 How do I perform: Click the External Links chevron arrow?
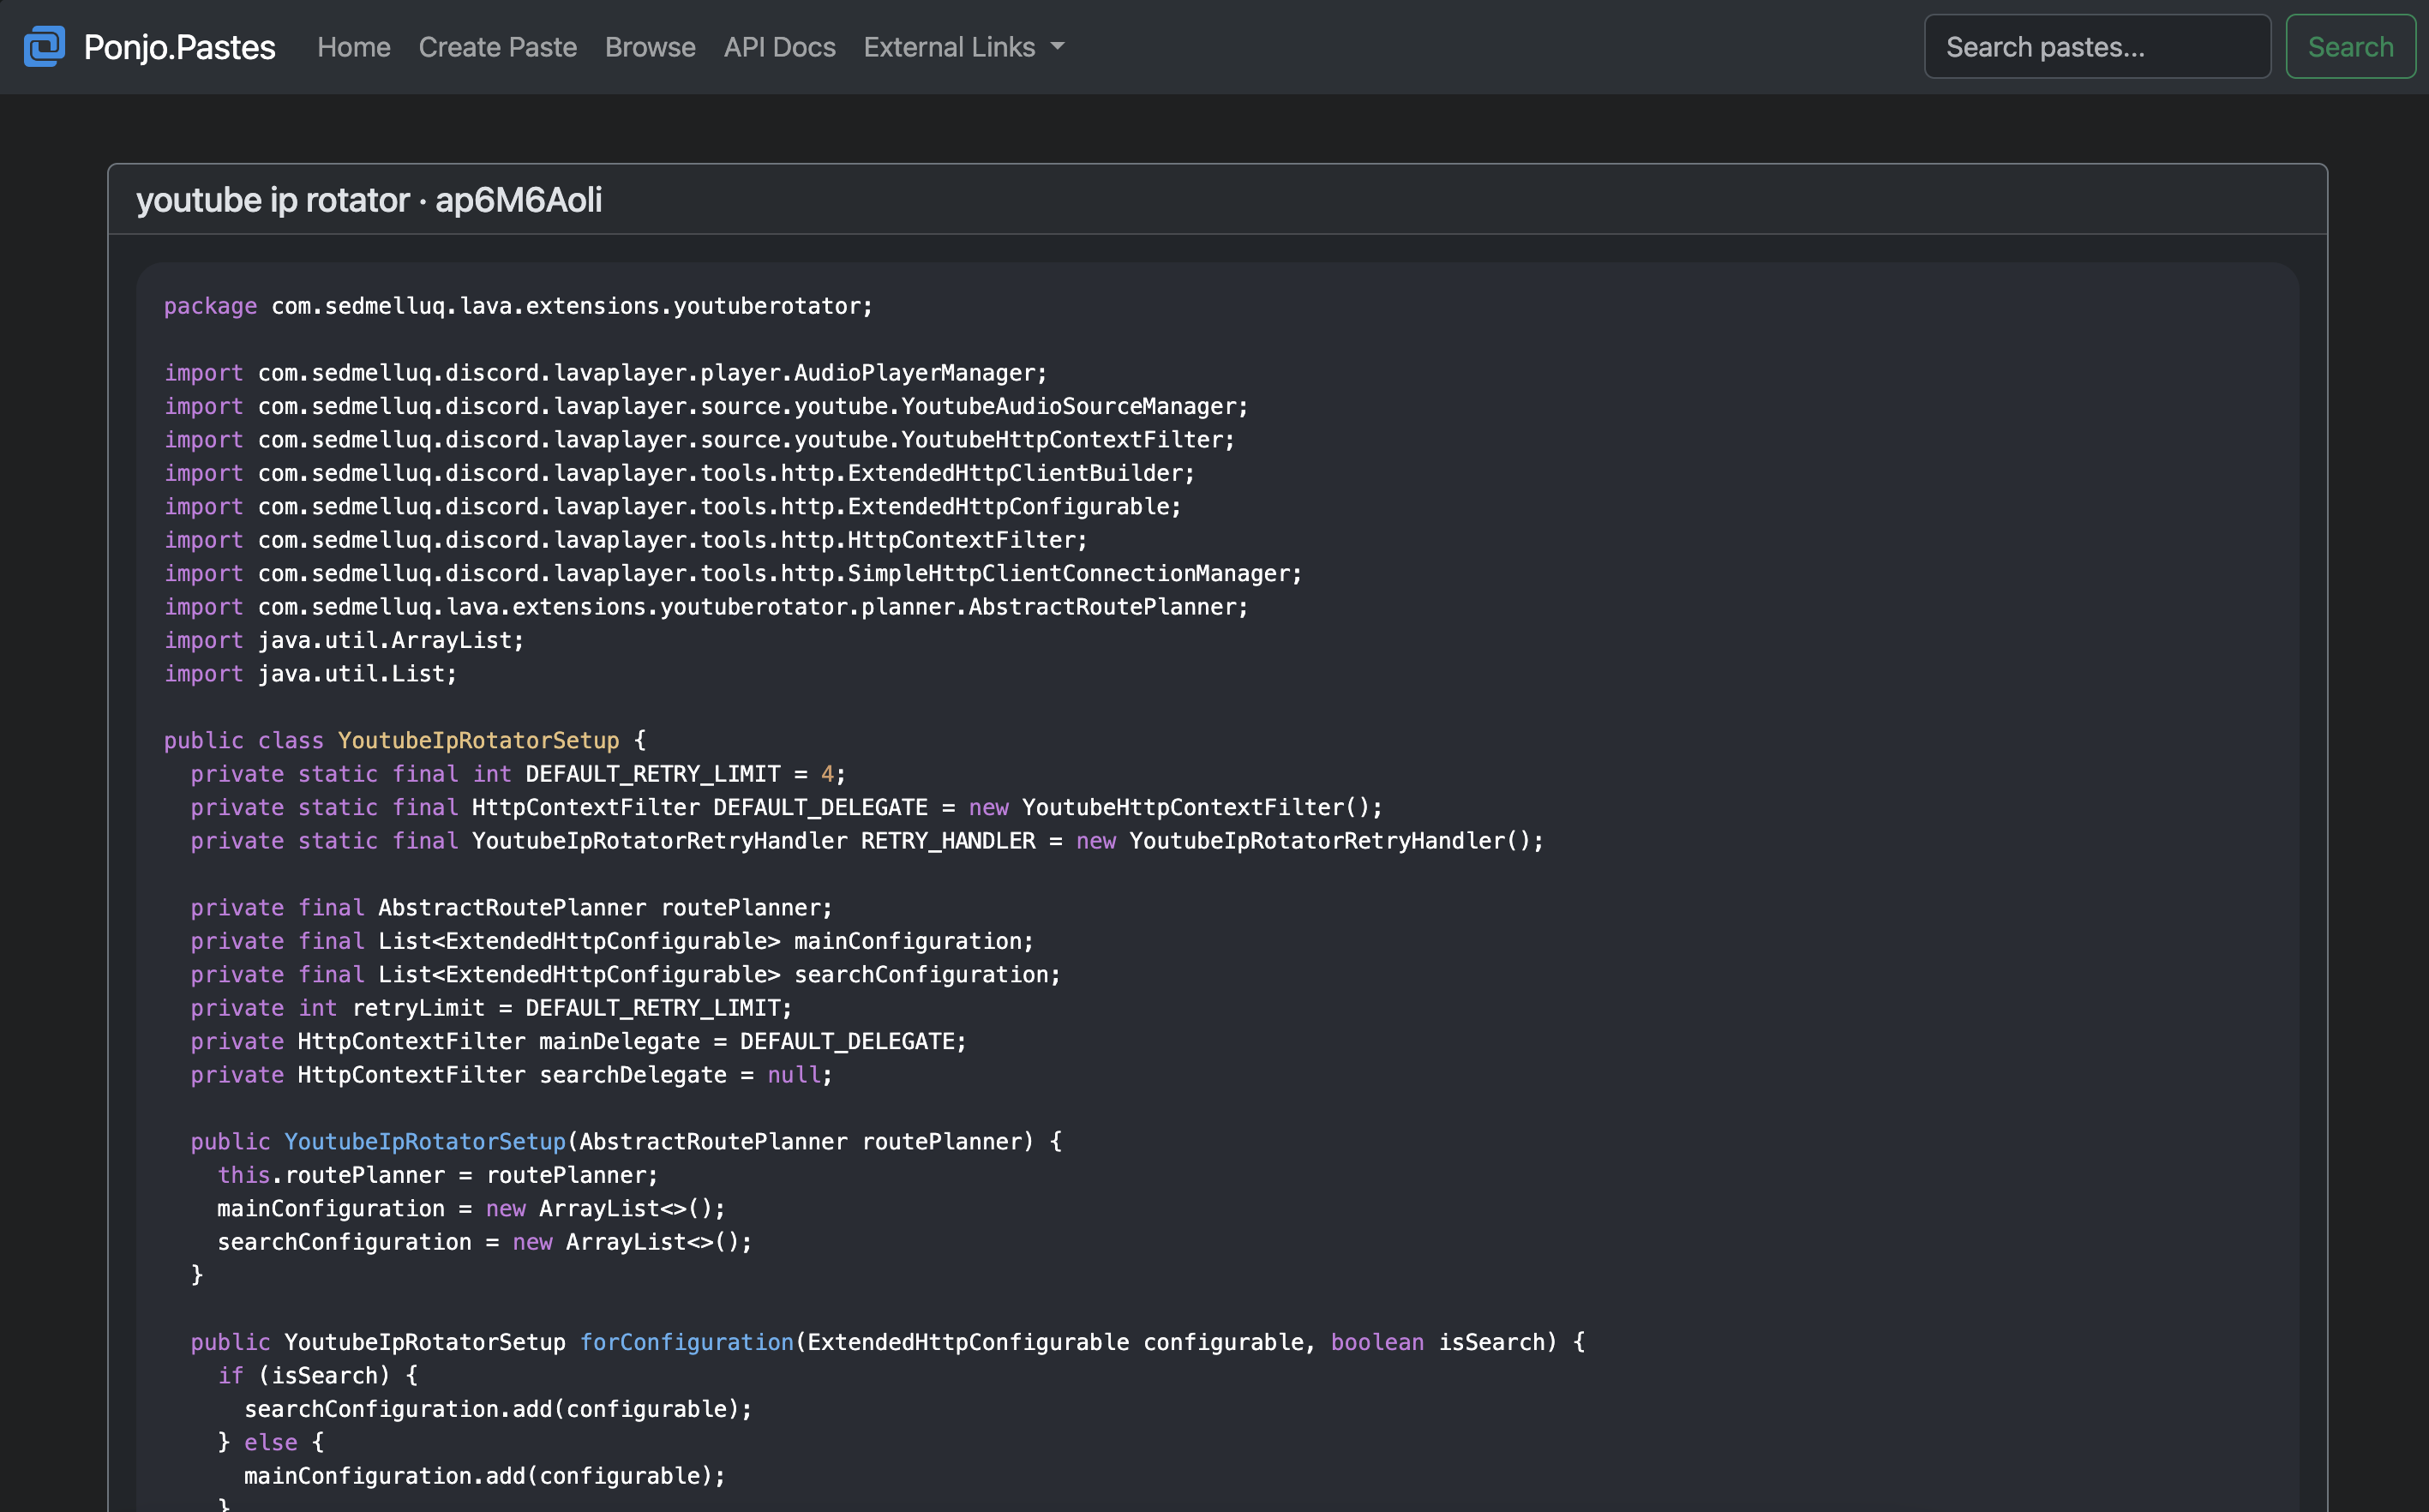coord(1060,45)
